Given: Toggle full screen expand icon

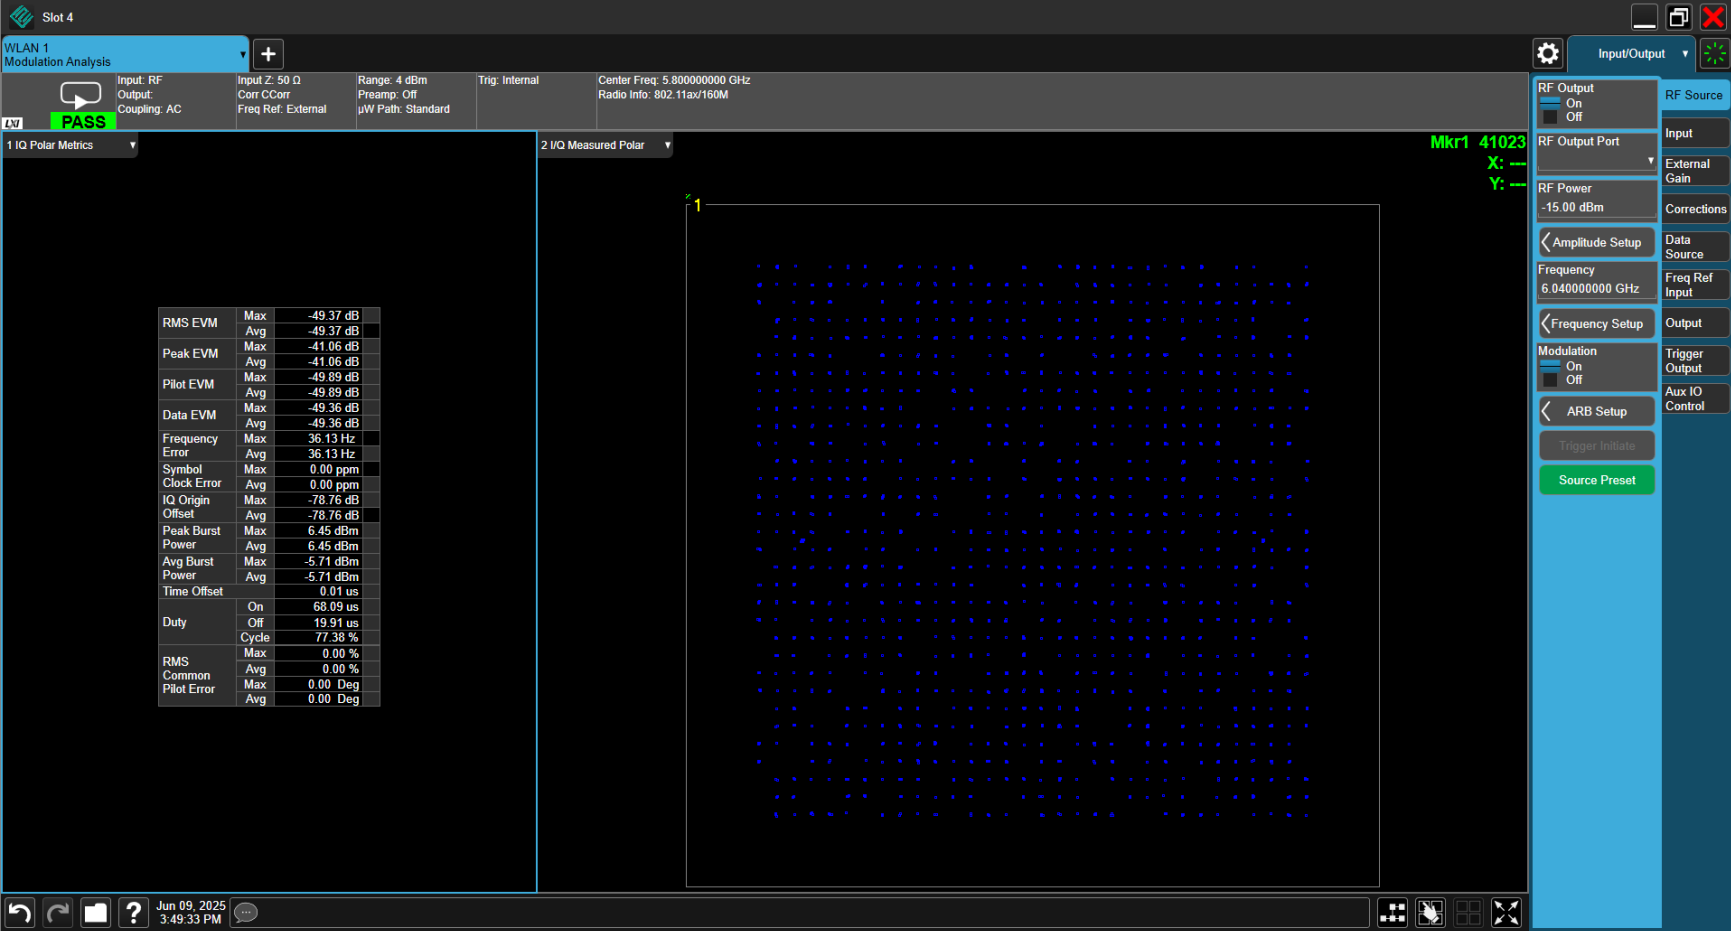Looking at the screenshot, I should [x=1506, y=912].
